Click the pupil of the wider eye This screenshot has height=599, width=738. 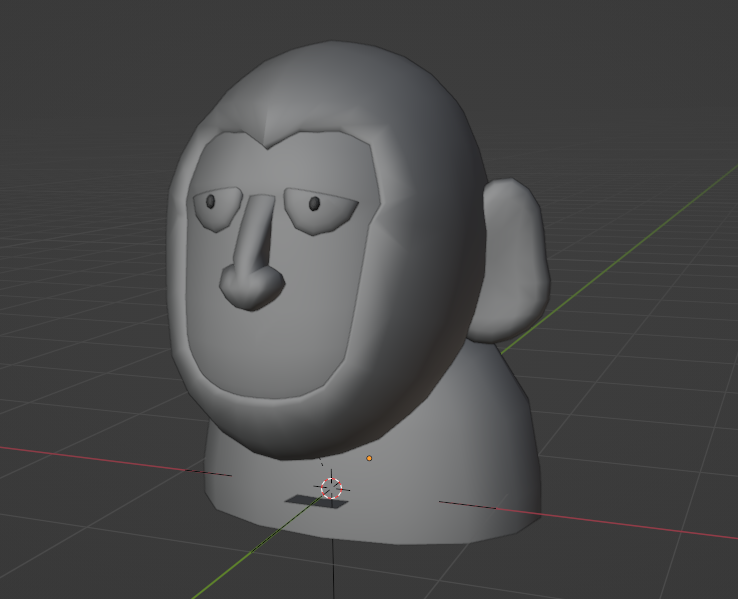pos(314,204)
